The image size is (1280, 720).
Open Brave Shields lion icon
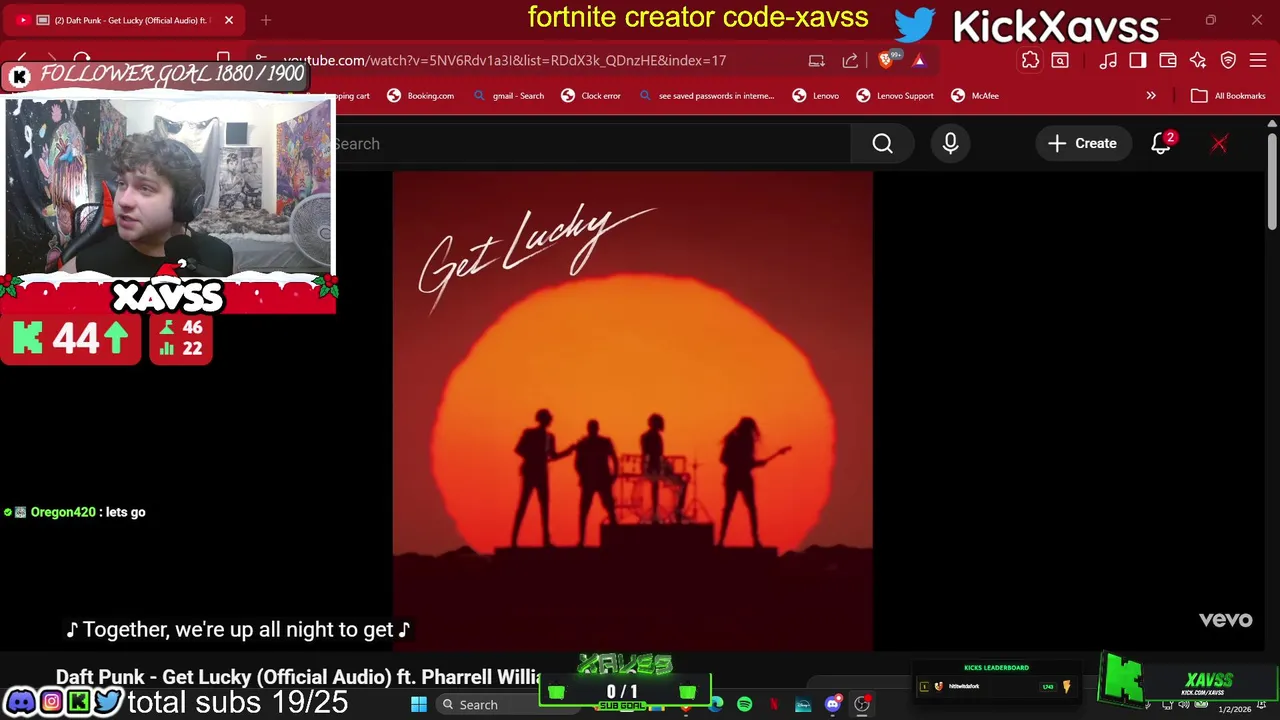pyautogui.click(x=886, y=61)
